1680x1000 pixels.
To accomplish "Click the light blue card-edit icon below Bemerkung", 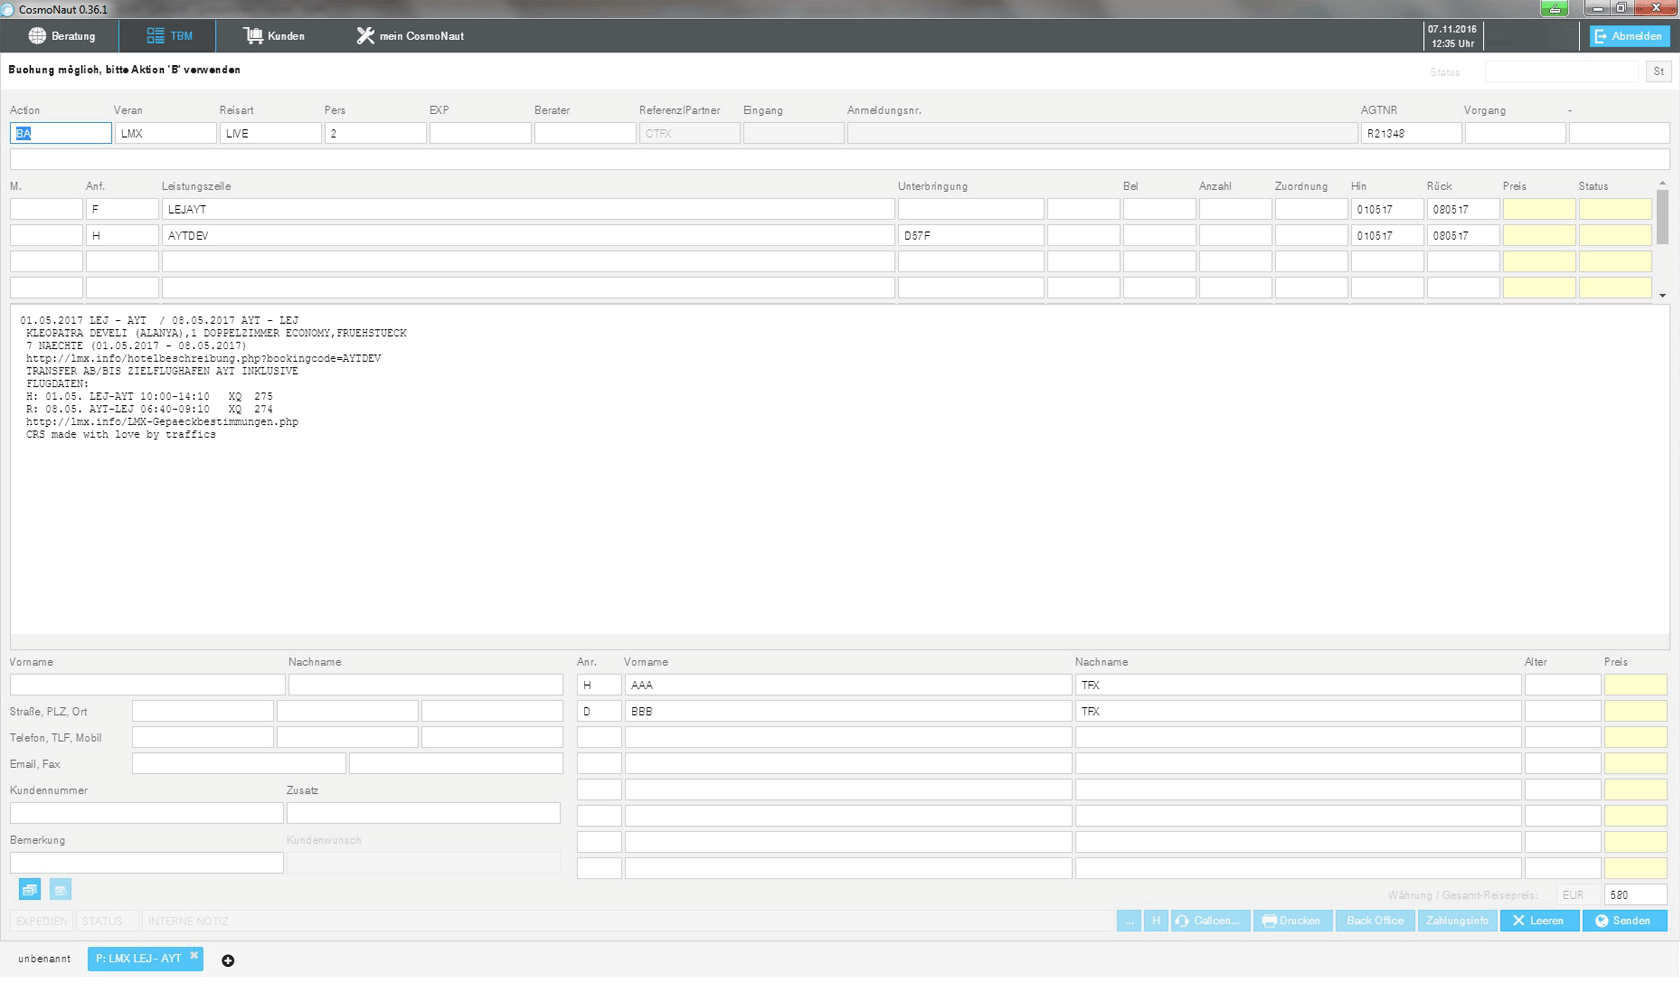I will 60,890.
